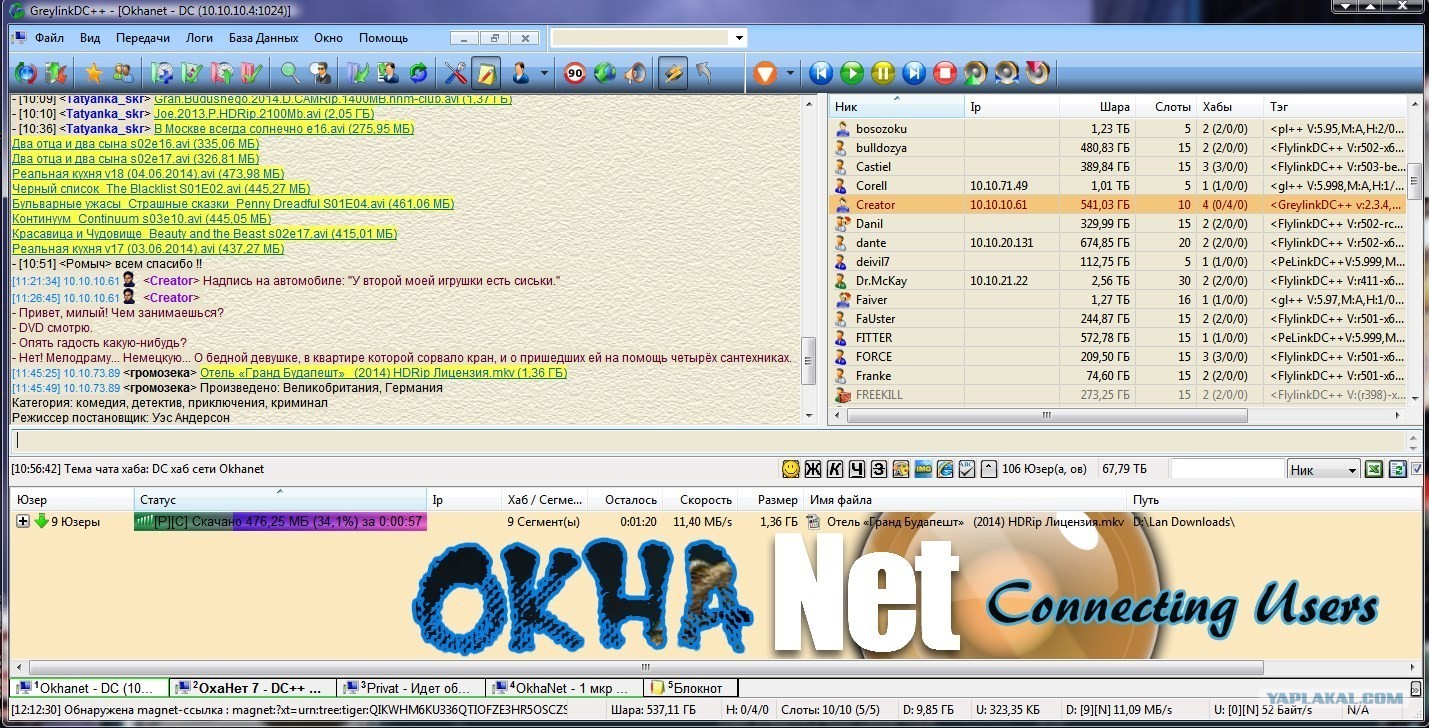The image size is (1429, 728).
Task: Click the megaphone icon in the toolbar
Action: 635,73
